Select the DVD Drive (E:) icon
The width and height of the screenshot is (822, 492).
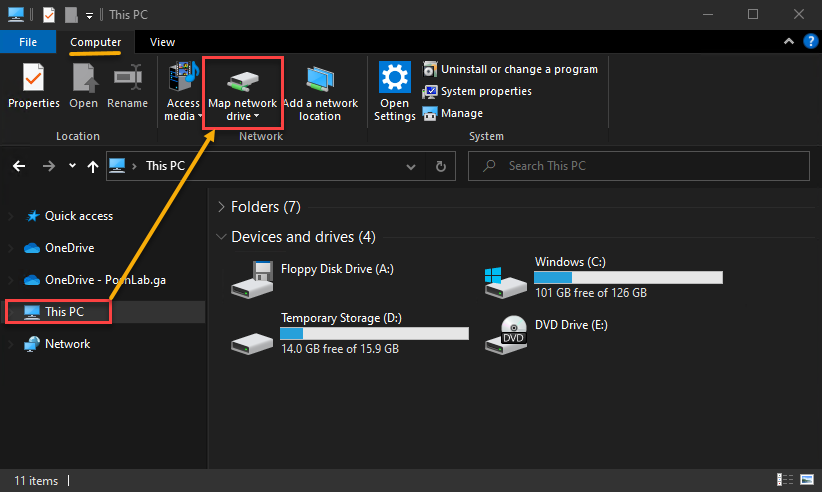click(x=506, y=335)
